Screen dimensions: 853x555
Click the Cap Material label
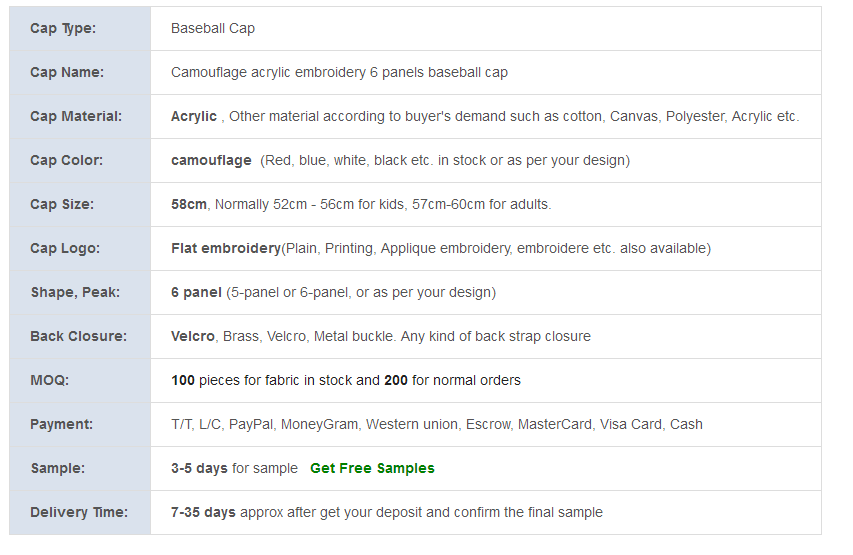click(x=76, y=116)
